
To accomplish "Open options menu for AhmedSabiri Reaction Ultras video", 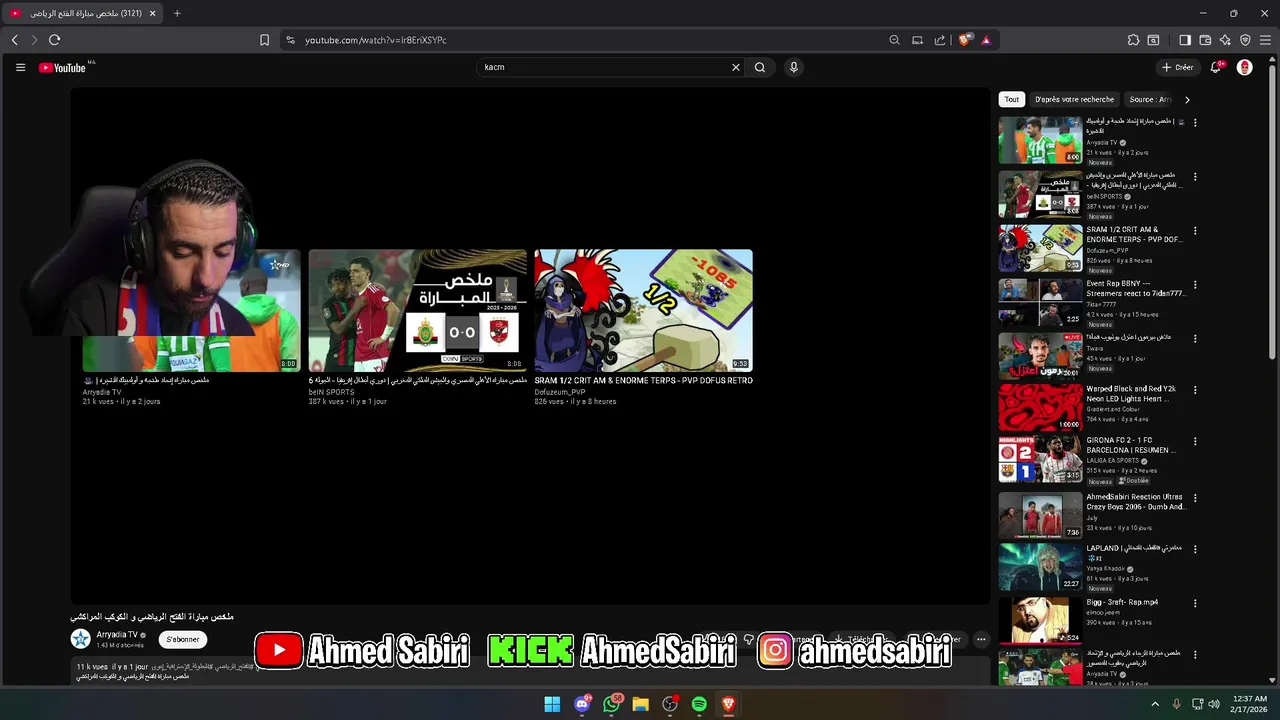I will point(1195,497).
